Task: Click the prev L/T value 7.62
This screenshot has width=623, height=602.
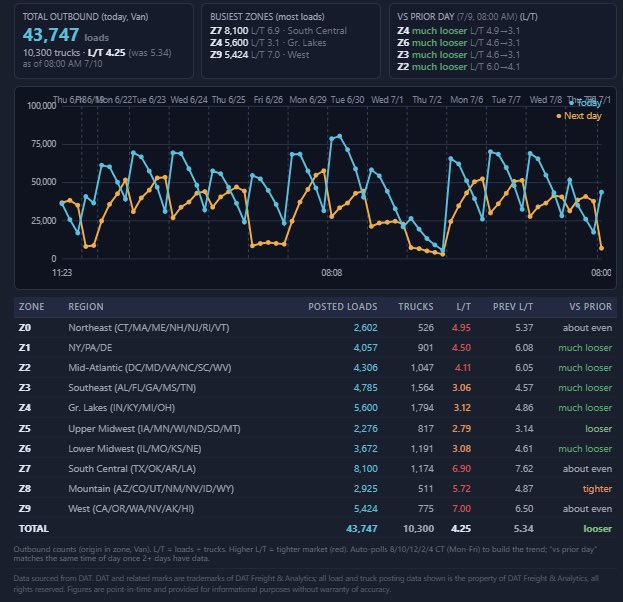Action: (524, 469)
